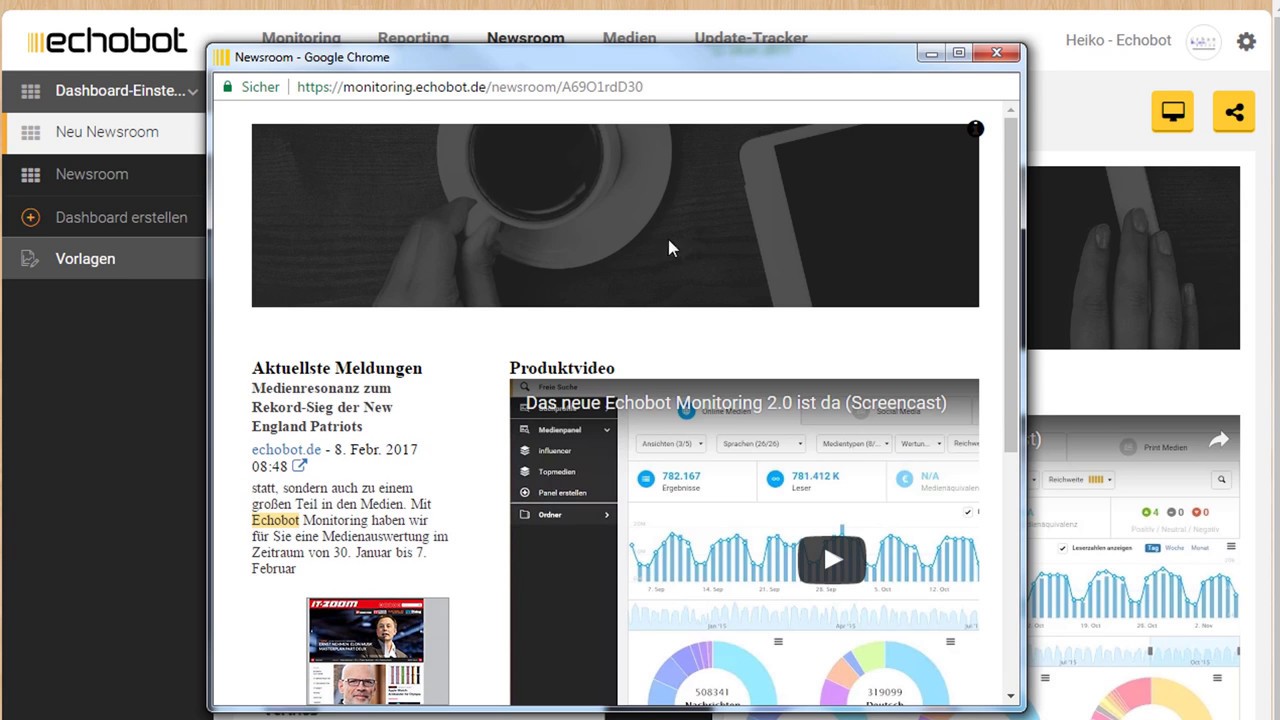
Task: Open the New England Patriots article headline
Action: 322,407
